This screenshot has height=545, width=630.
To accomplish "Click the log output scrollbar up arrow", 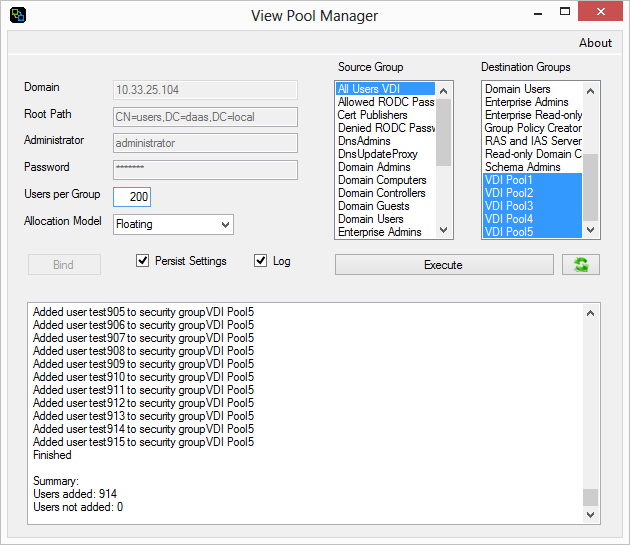I will [590, 313].
